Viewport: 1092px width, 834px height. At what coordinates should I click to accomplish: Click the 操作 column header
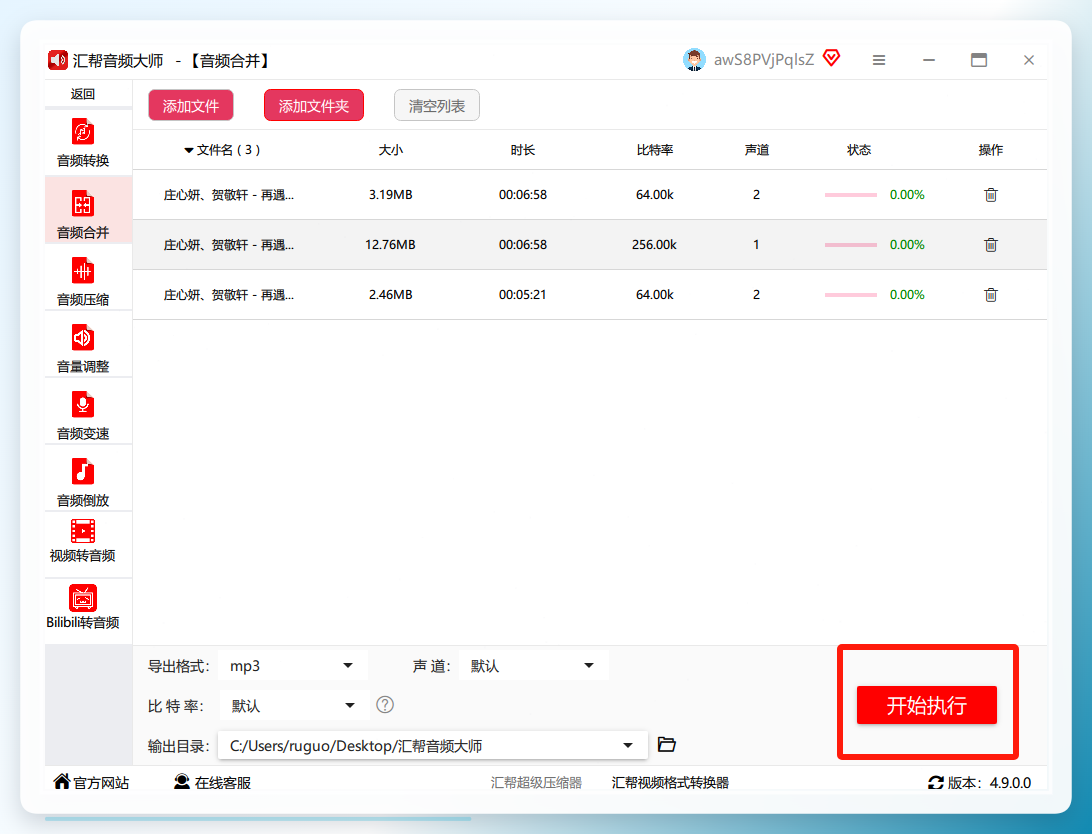(990, 150)
